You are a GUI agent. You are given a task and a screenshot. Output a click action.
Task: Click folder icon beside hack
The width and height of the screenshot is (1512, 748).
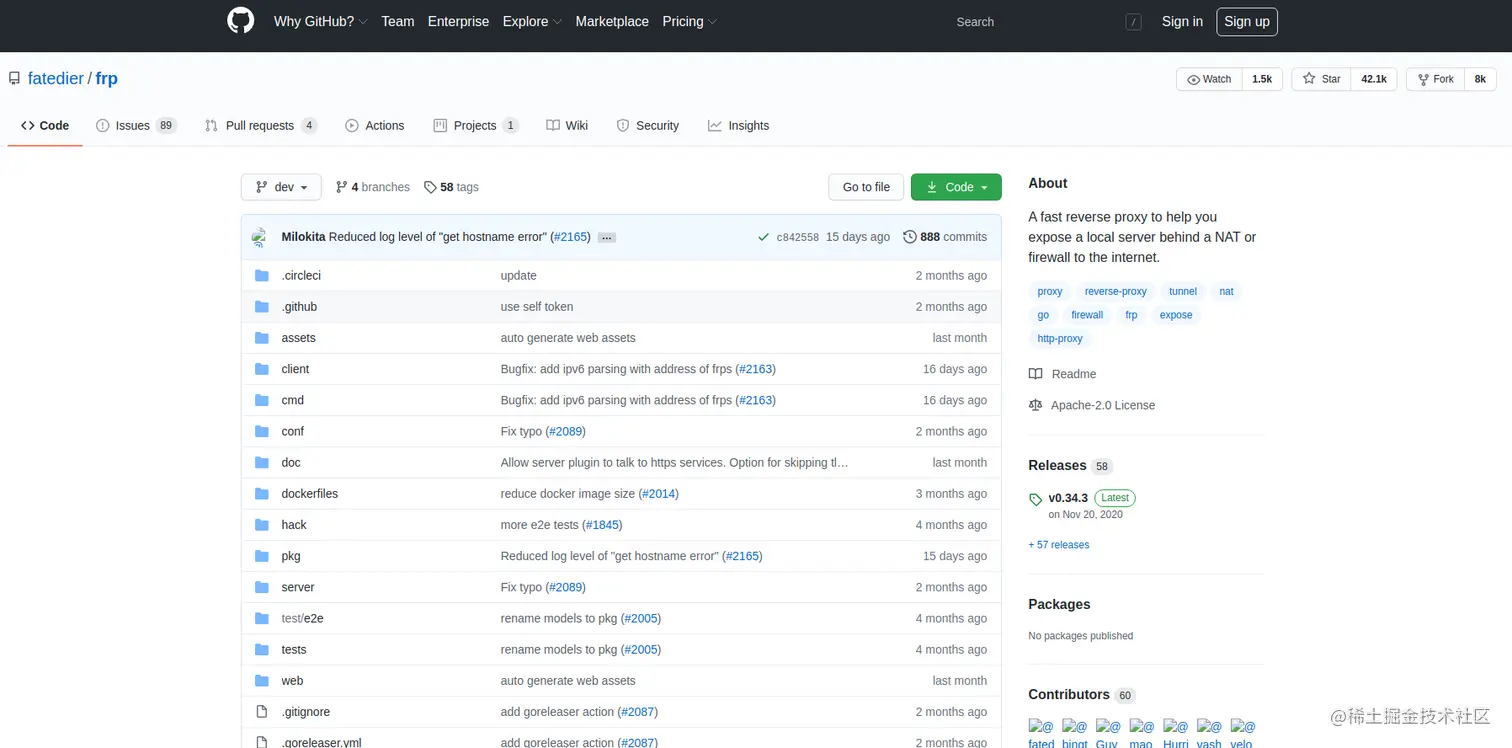262,525
